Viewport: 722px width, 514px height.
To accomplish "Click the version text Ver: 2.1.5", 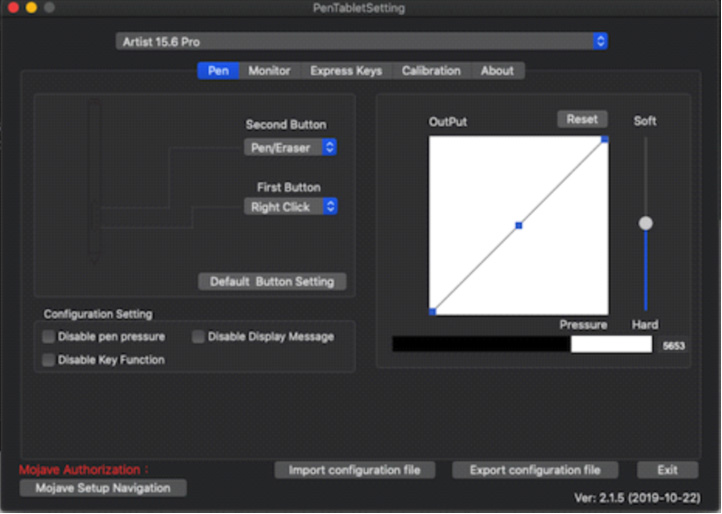I will click(x=637, y=498).
